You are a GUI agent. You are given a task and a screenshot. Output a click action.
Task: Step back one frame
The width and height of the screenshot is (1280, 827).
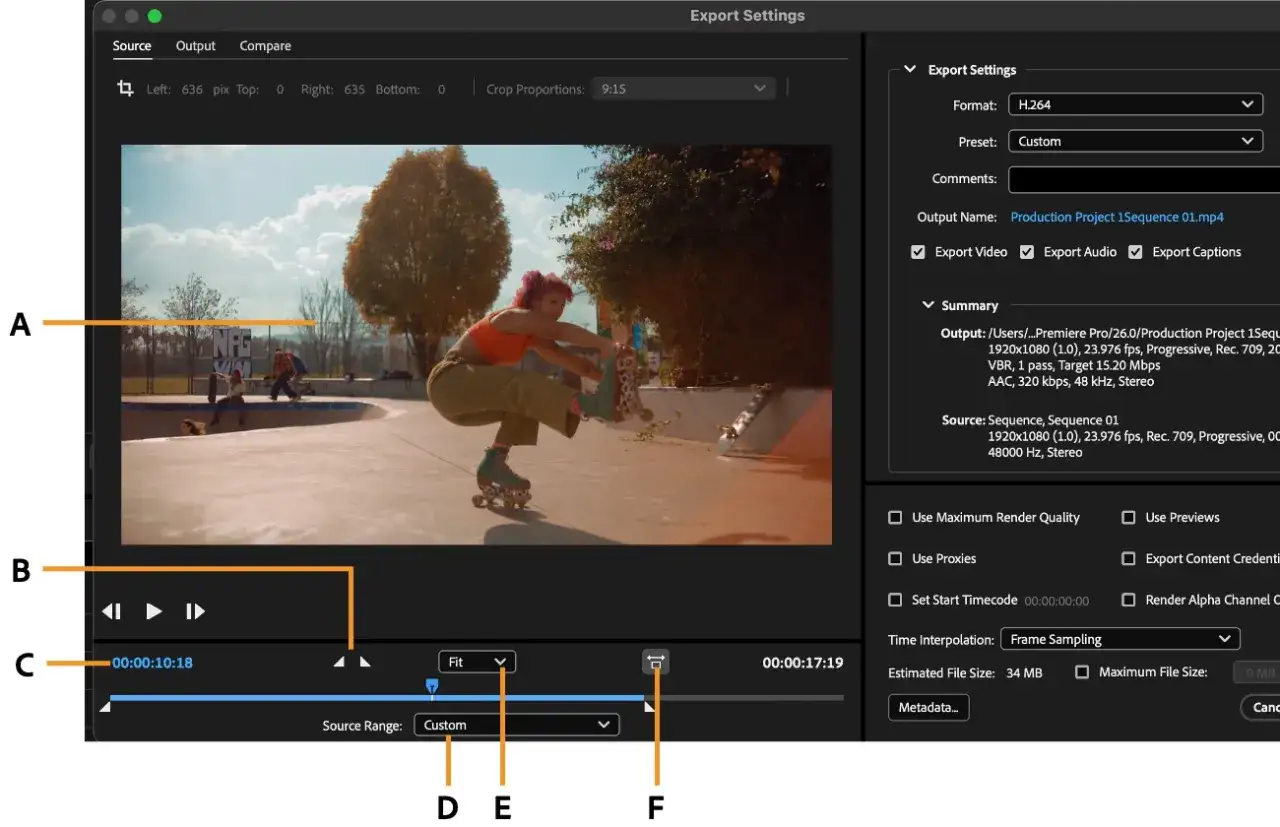coord(112,611)
